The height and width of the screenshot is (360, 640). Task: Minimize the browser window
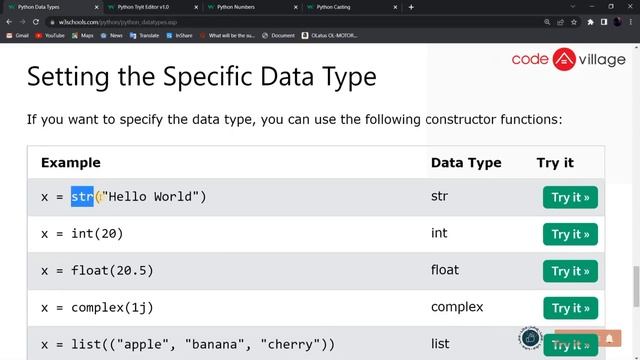pyautogui.click(x=592, y=7)
